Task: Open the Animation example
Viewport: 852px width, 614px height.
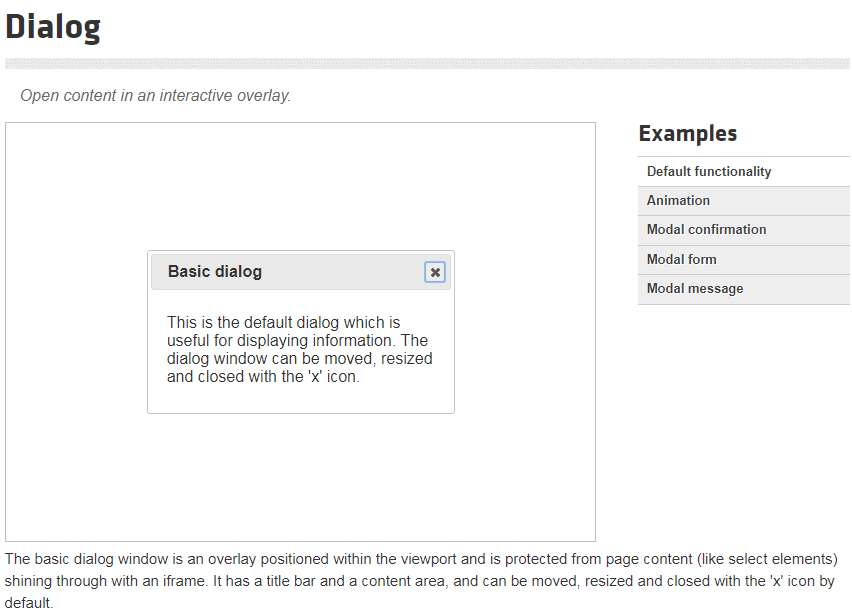Action: coord(743,201)
